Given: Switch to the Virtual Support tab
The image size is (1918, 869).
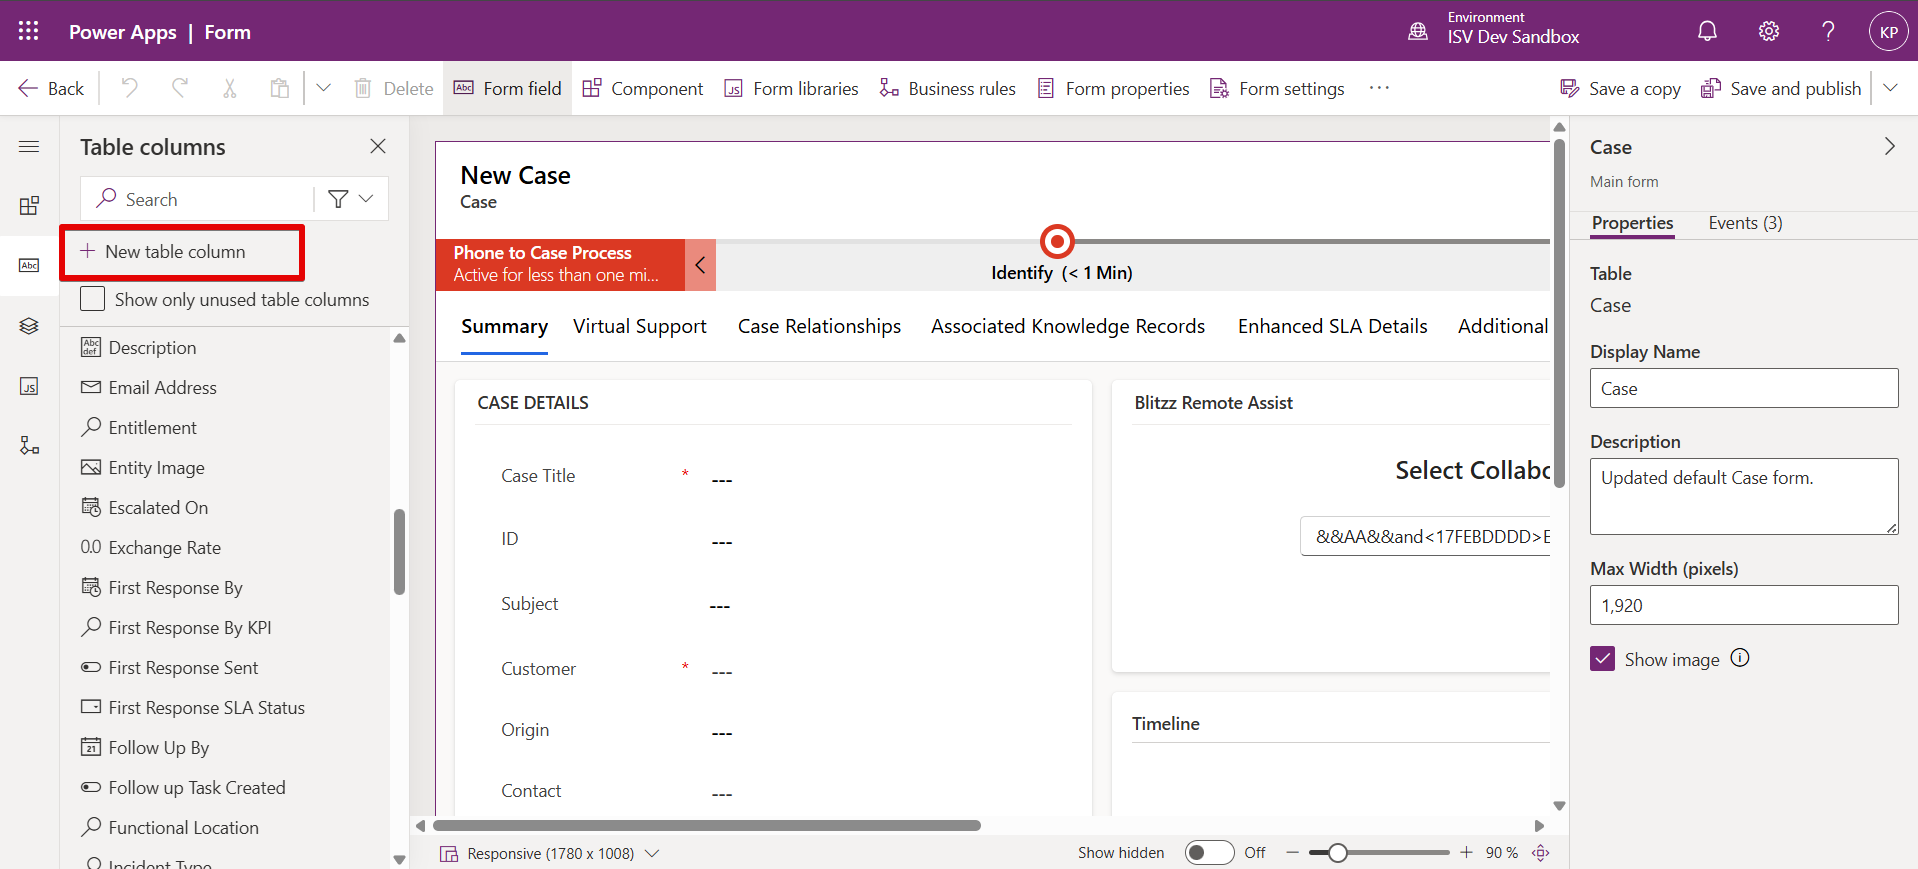Looking at the screenshot, I should coord(640,327).
